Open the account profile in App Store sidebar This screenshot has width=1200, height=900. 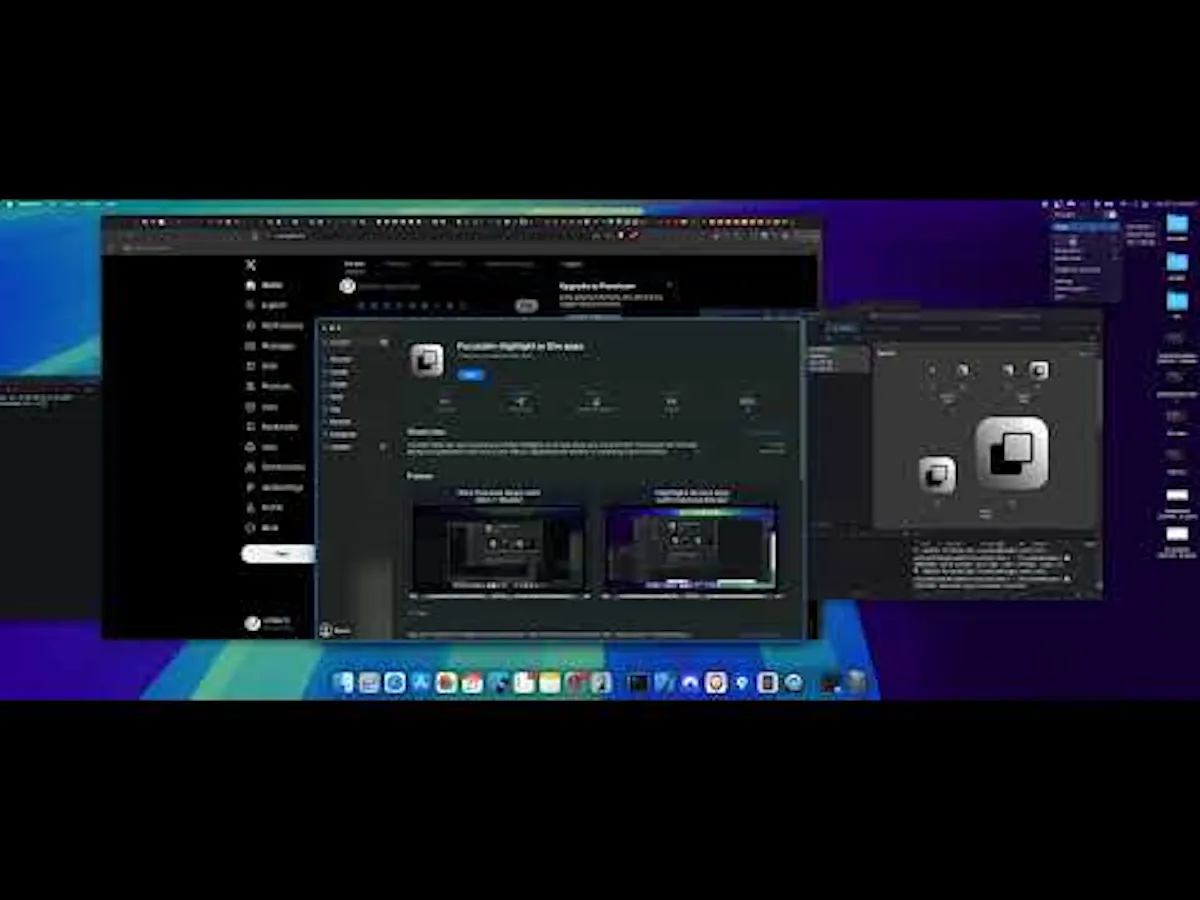tap(335, 630)
